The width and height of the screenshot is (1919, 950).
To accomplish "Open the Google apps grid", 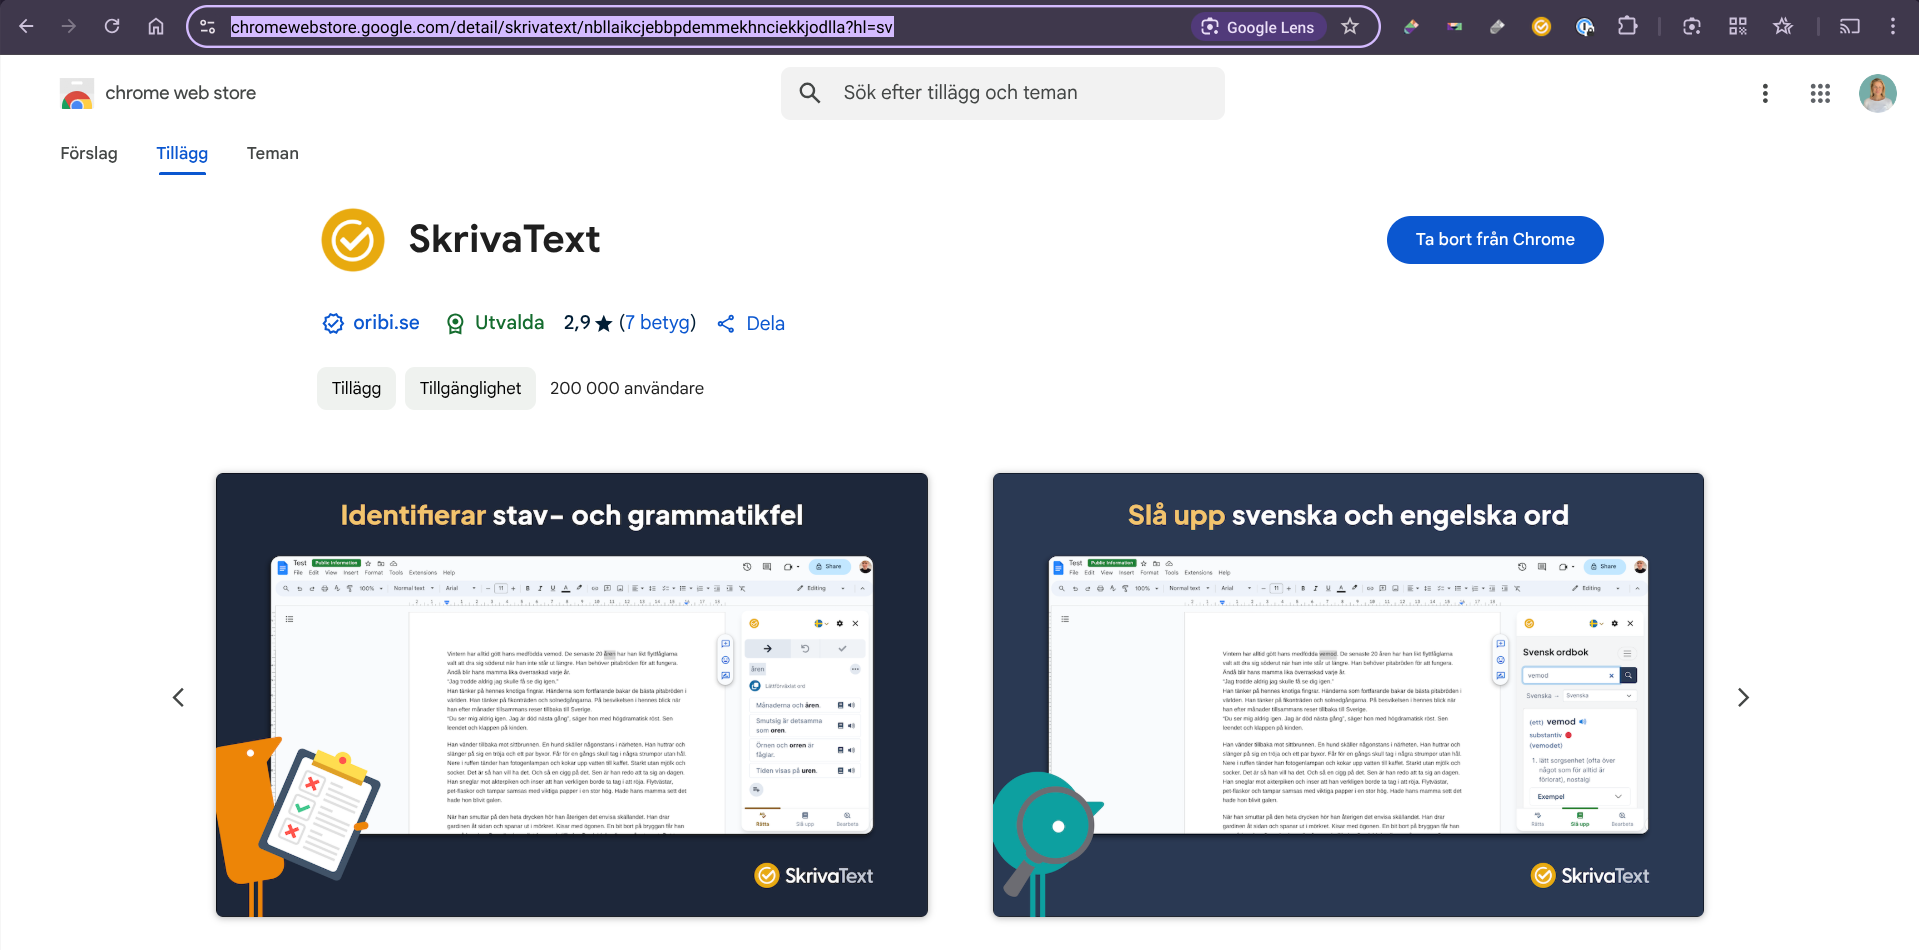I will coord(1820,93).
